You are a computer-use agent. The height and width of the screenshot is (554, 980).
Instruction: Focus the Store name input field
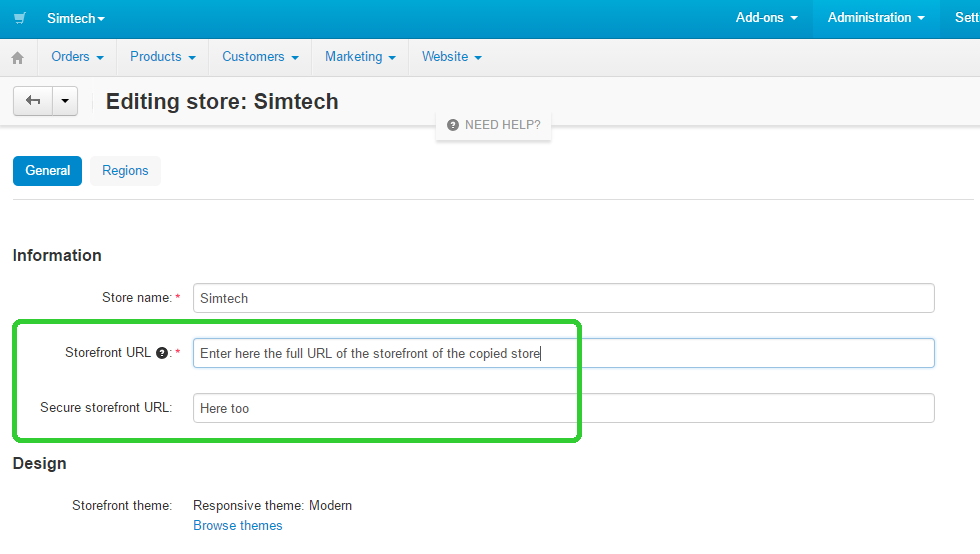tap(564, 298)
